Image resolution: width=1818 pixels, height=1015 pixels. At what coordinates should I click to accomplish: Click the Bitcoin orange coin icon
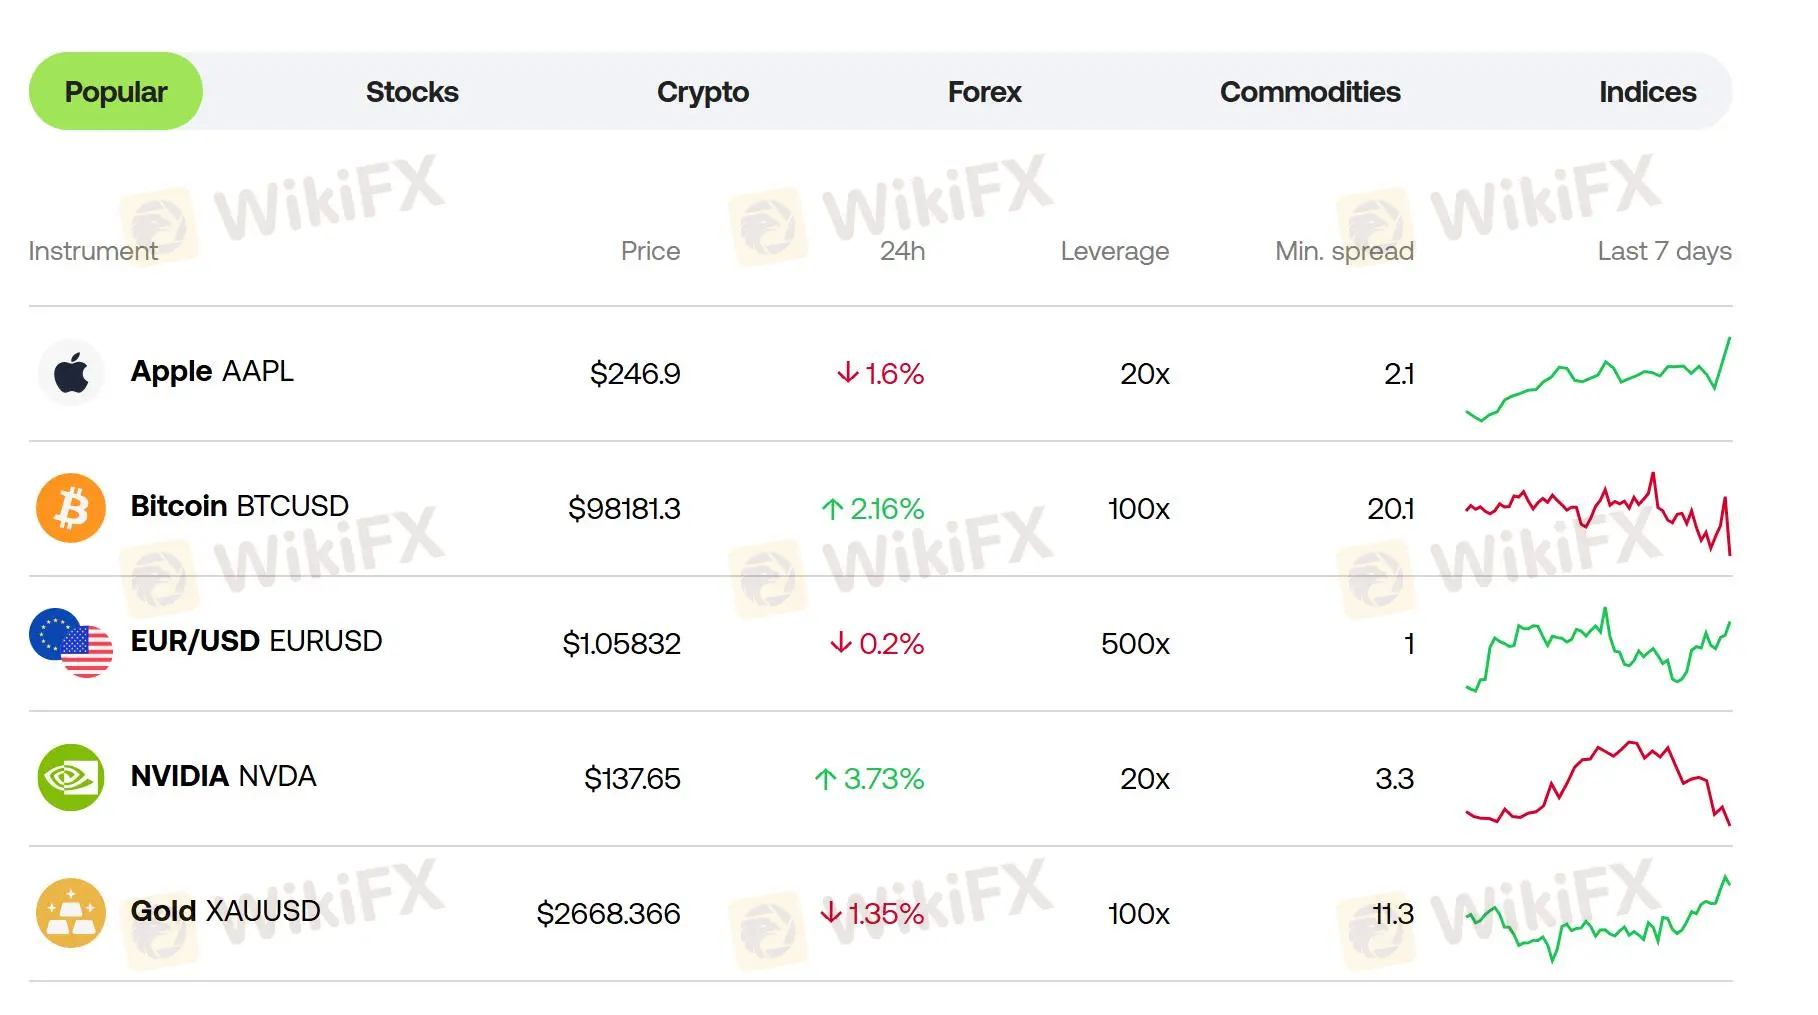[x=71, y=508]
